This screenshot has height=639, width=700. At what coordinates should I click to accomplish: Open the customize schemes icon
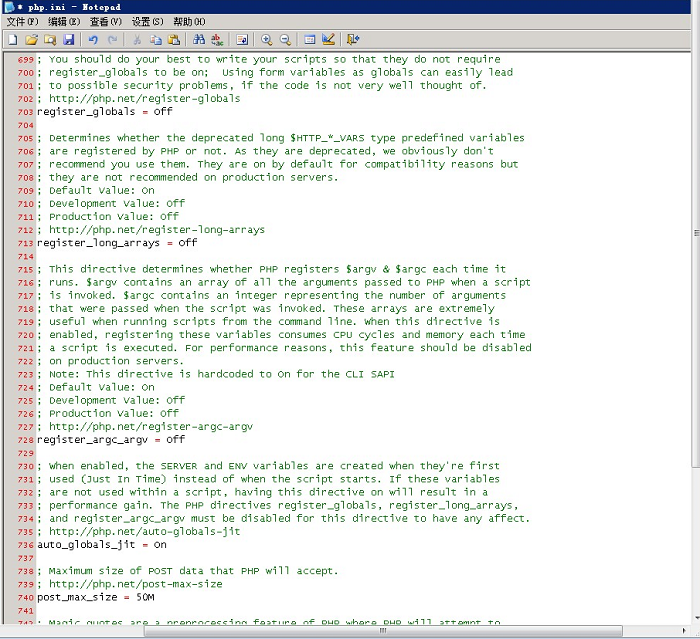328,40
